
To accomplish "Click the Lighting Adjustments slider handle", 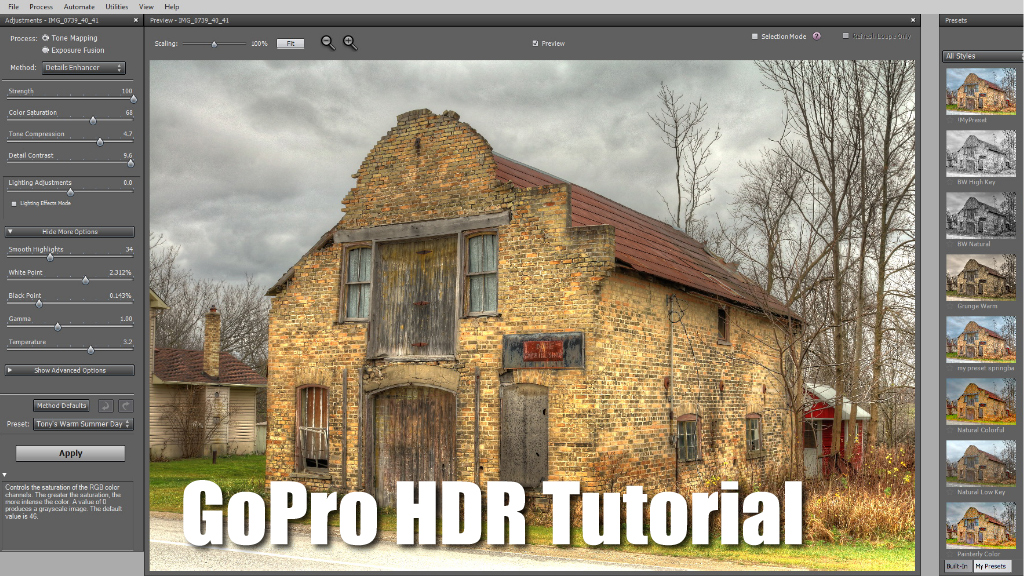I will click(71, 192).
